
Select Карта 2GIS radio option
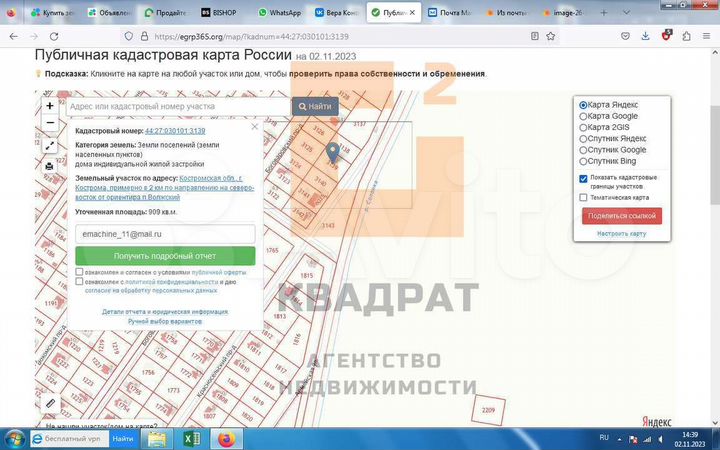coord(583,127)
